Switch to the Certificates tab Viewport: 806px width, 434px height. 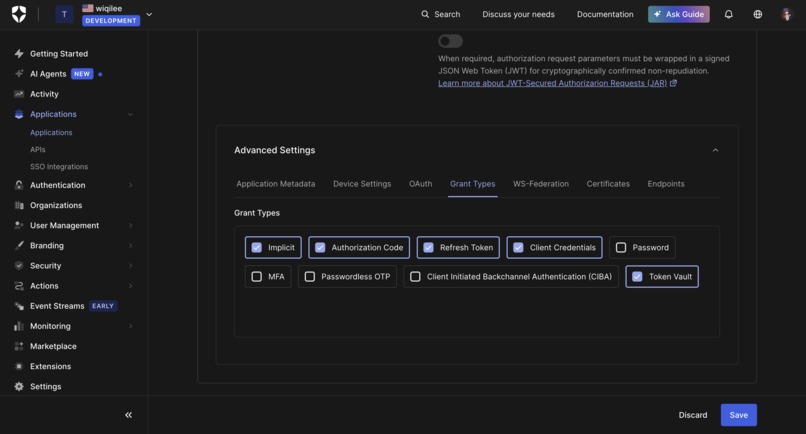[608, 184]
